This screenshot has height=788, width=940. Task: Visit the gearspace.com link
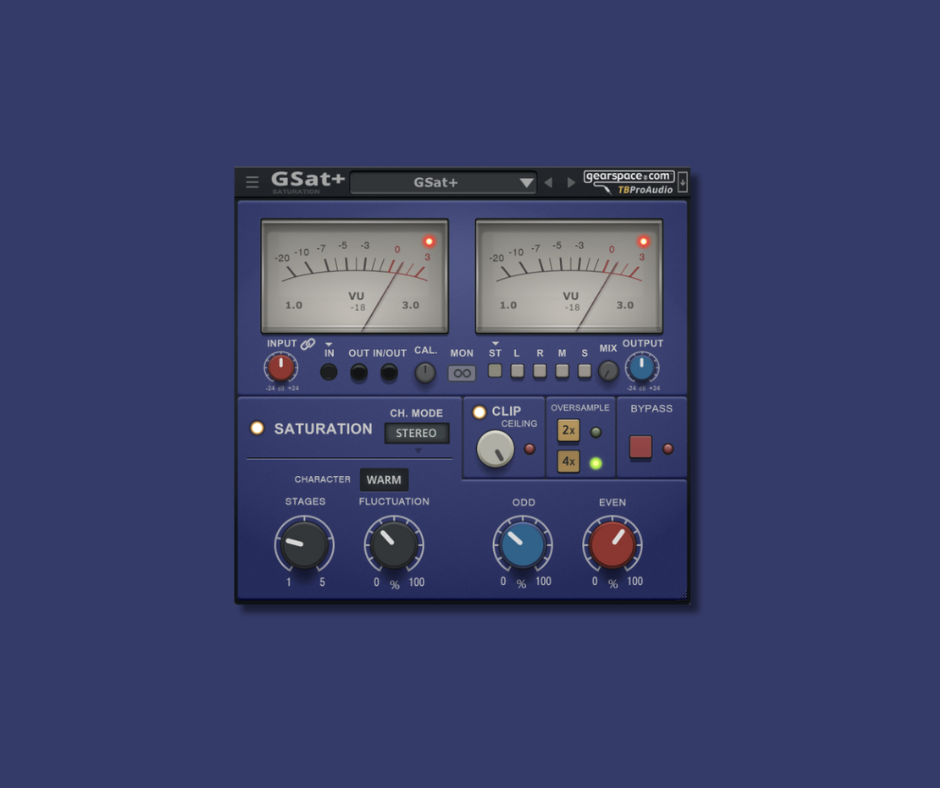click(628, 176)
